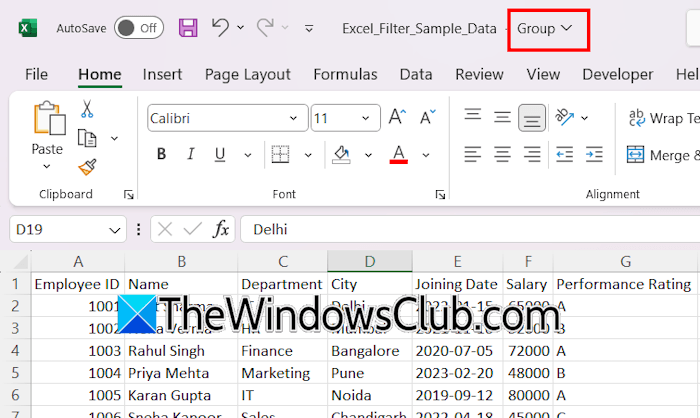The height and width of the screenshot is (418, 700).
Task: Open the Font Color dropdown arrow
Action: coord(426,155)
